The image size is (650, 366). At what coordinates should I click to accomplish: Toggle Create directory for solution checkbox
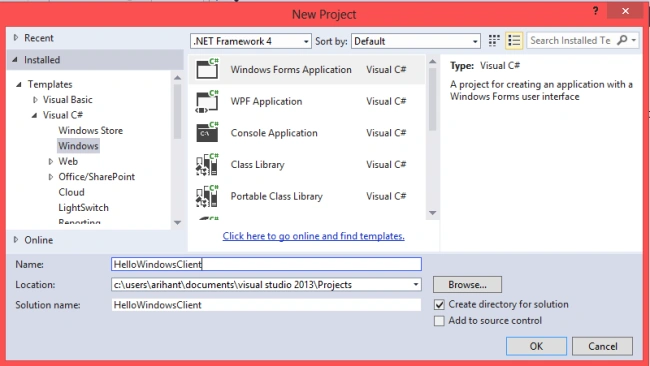point(439,305)
